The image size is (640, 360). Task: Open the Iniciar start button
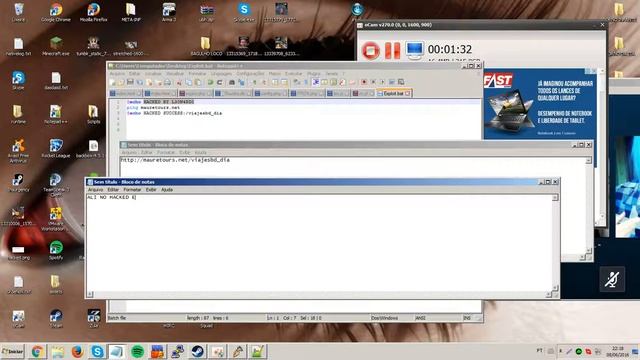click(x=13, y=351)
